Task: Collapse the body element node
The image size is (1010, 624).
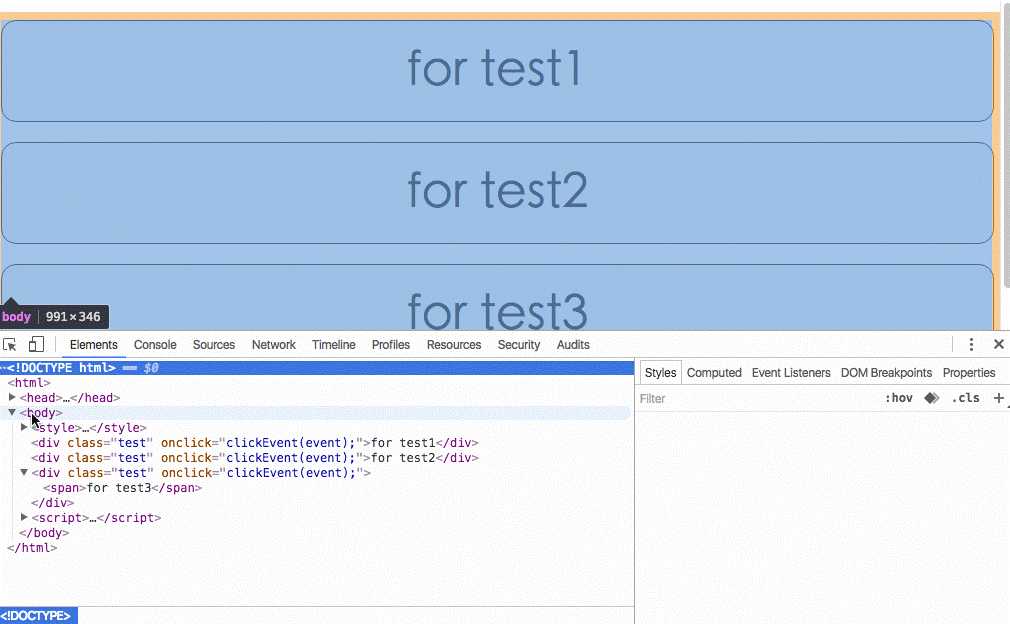Action: tap(12, 412)
